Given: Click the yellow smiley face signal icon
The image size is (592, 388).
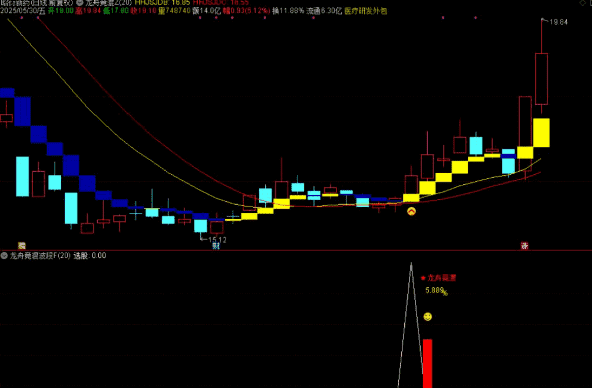Looking at the screenshot, I should pyautogui.click(x=427, y=316).
